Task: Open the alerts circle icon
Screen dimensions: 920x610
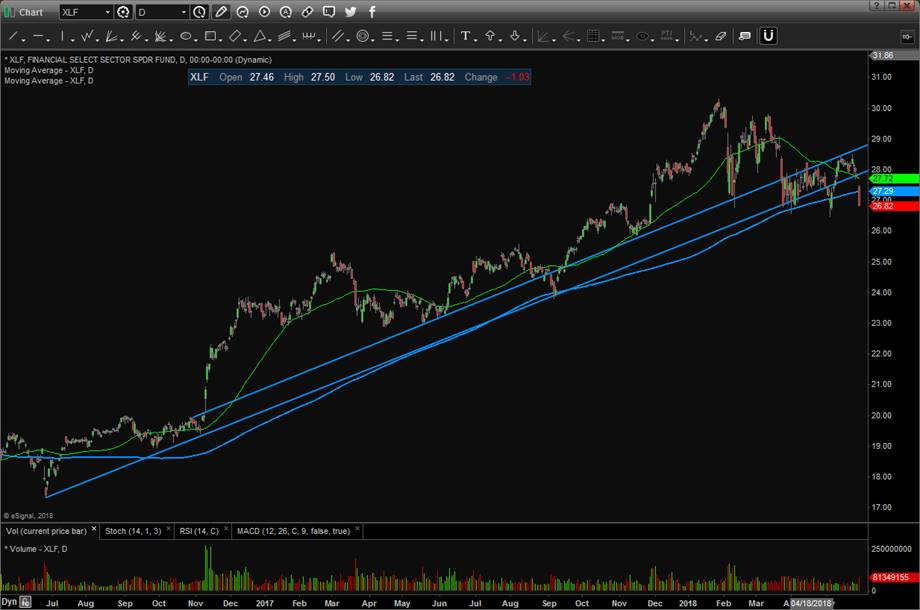Action: click(x=286, y=12)
